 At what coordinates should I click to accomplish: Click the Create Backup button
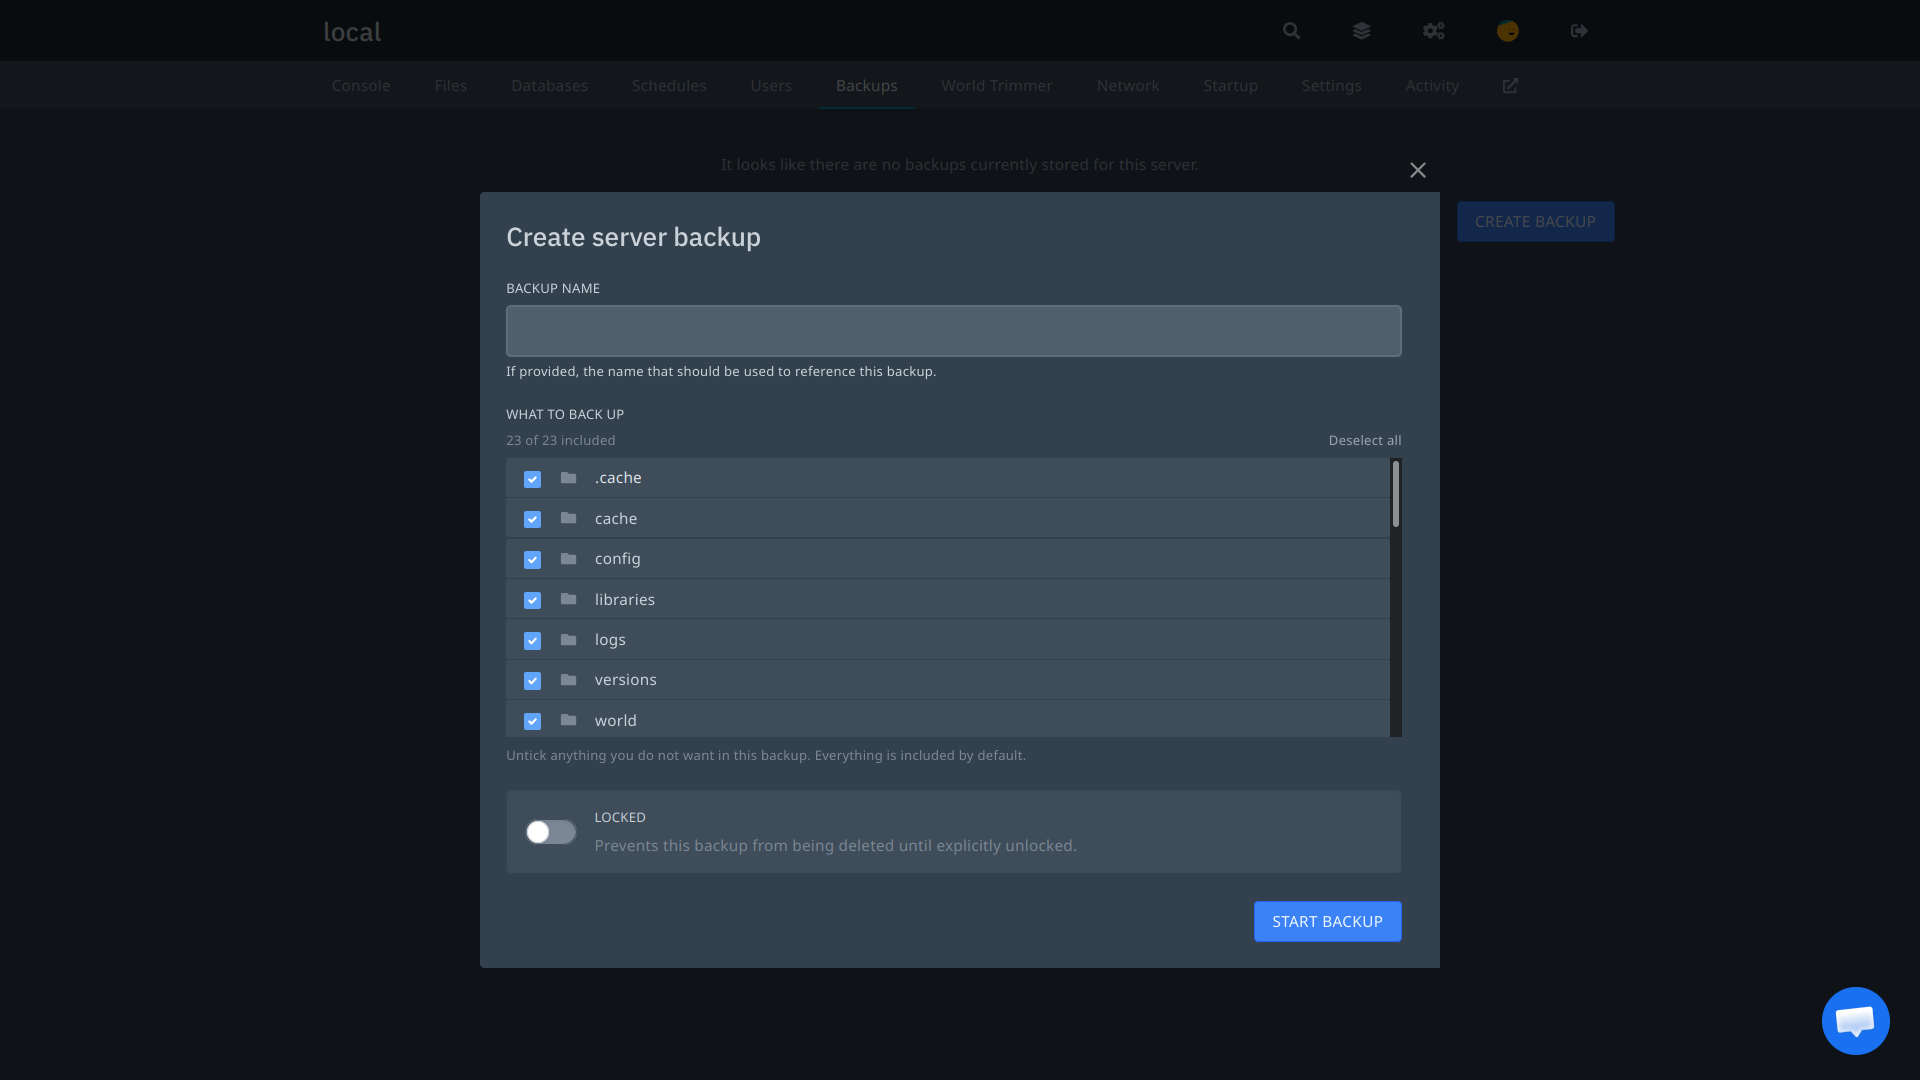point(1535,222)
